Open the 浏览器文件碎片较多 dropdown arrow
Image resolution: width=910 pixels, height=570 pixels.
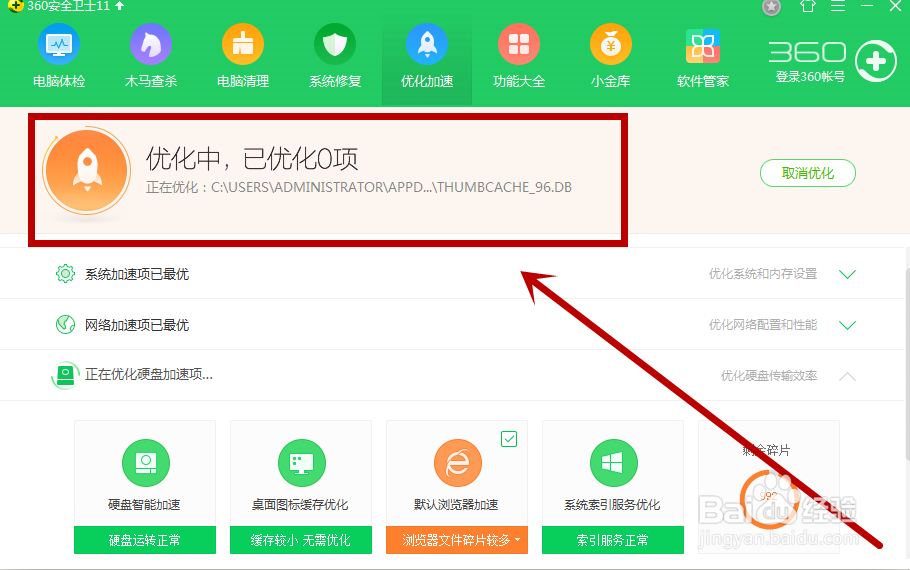pos(517,540)
